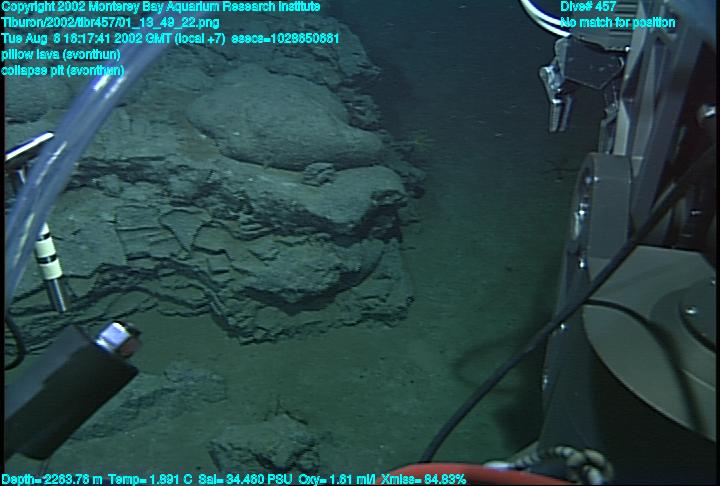The height and width of the screenshot is (486, 720).
Task: Select the "Temp" reading in the bottom overlay
Action: point(150,480)
